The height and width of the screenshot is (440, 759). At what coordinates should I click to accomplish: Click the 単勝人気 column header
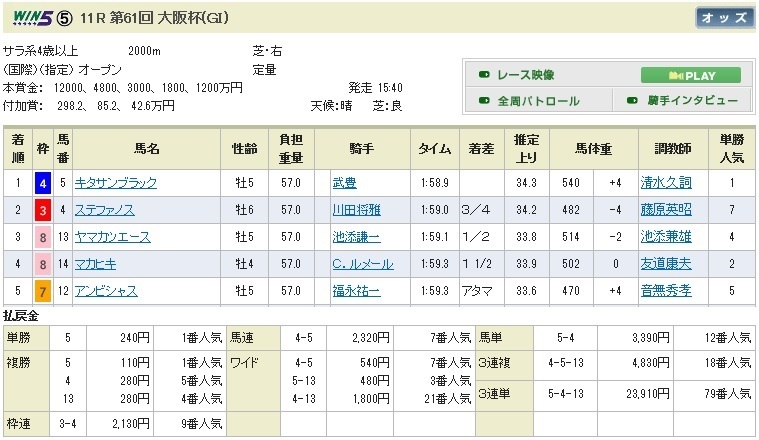731,149
